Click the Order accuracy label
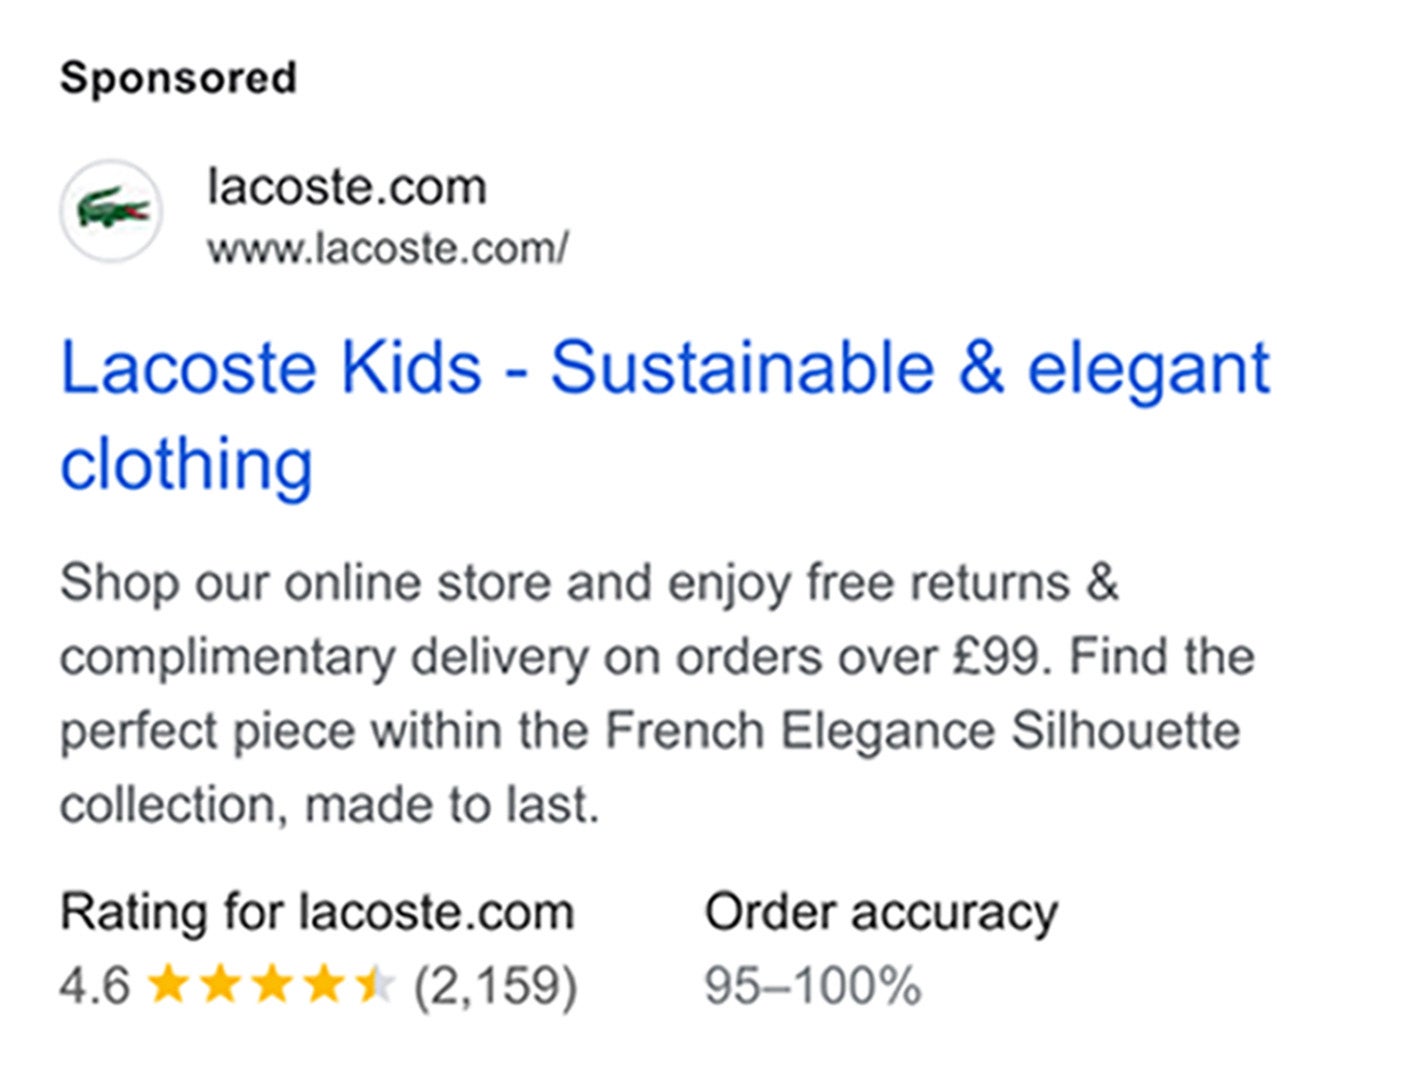This screenshot has width=1408, height=1066. point(881,911)
